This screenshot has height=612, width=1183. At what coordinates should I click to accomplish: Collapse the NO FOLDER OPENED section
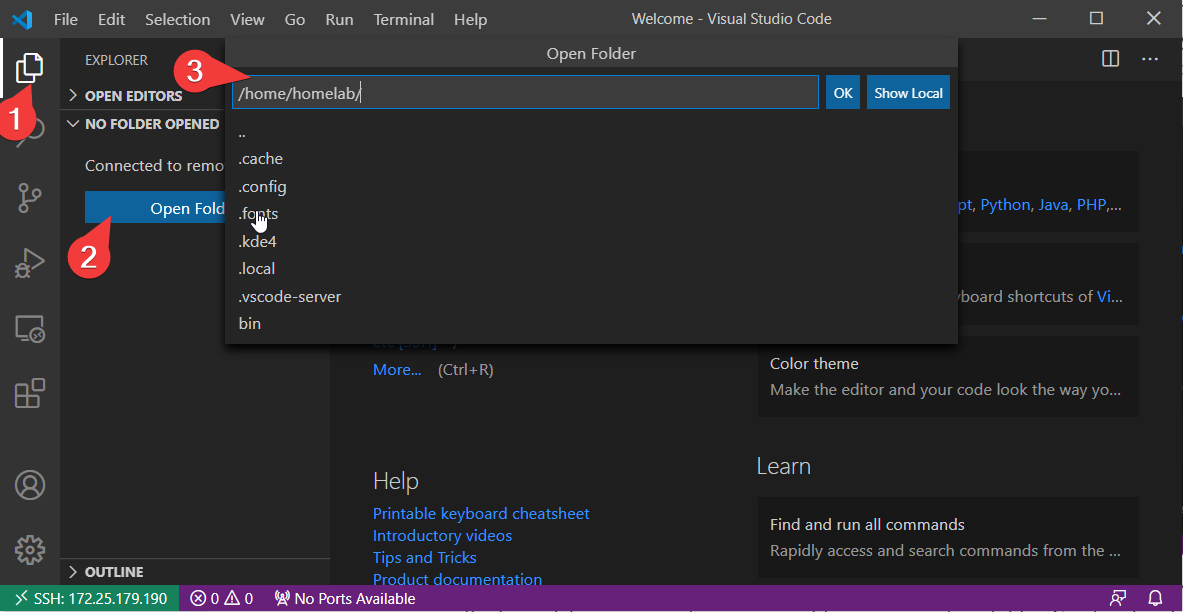(143, 124)
